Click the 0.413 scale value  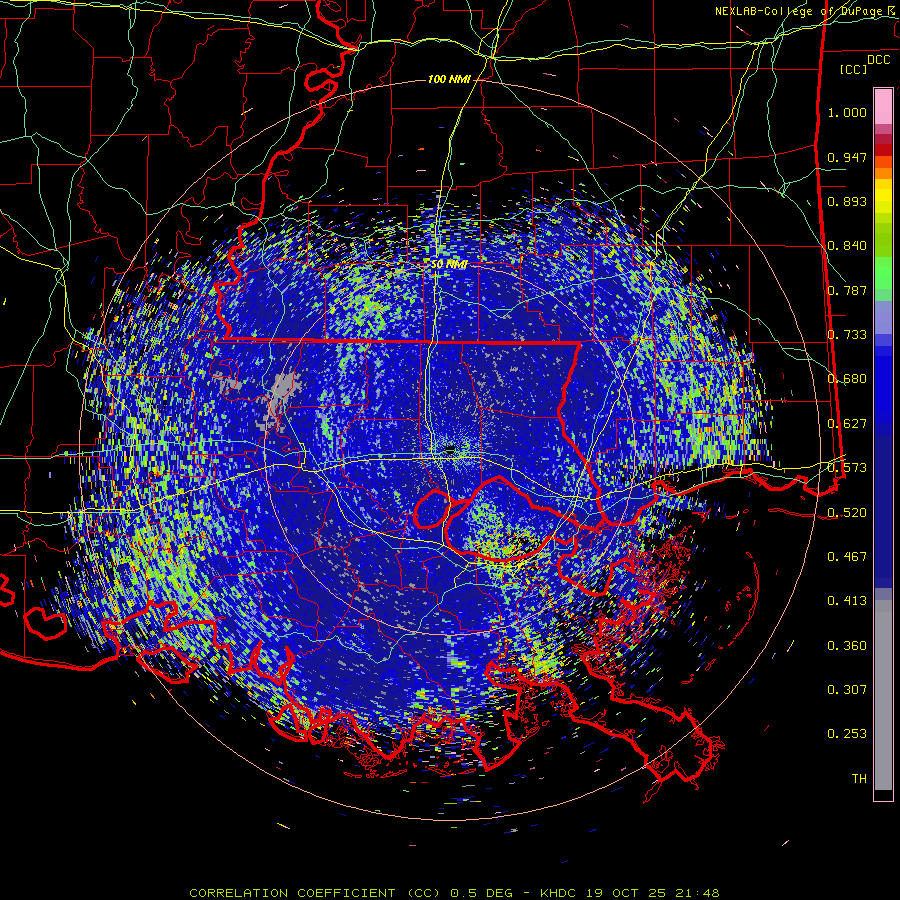[x=847, y=601]
